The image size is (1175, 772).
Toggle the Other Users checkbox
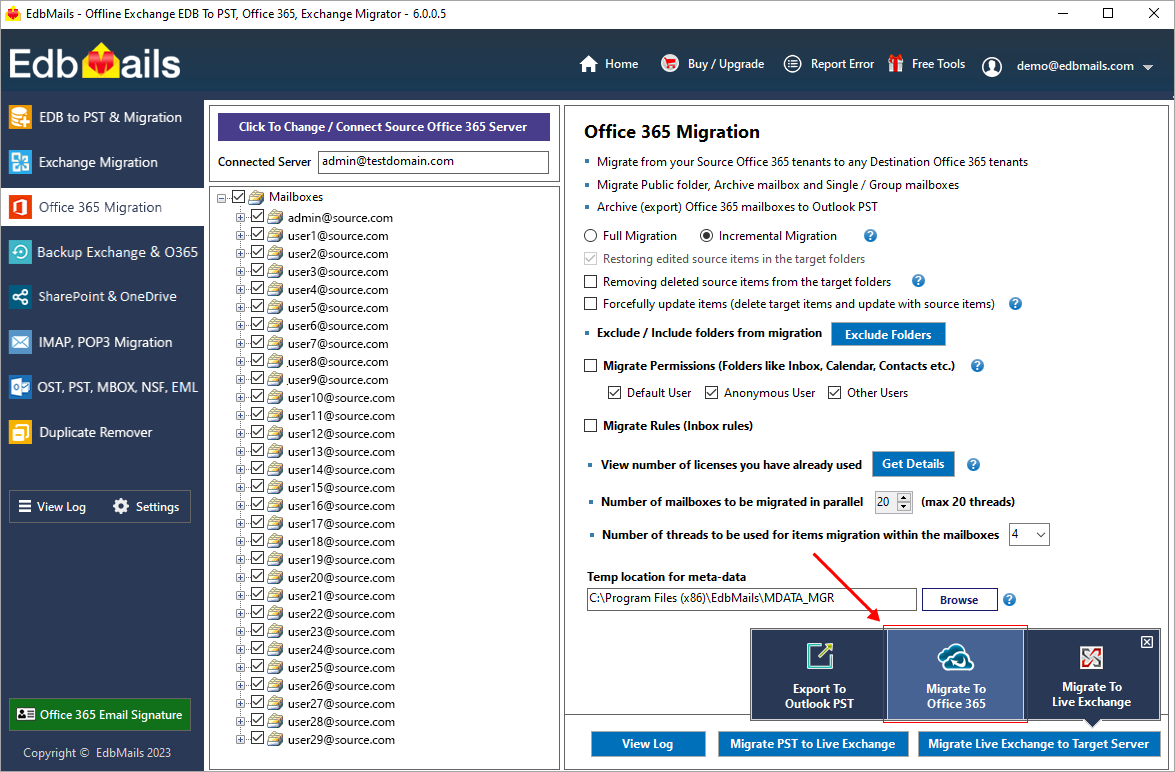(834, 393)
